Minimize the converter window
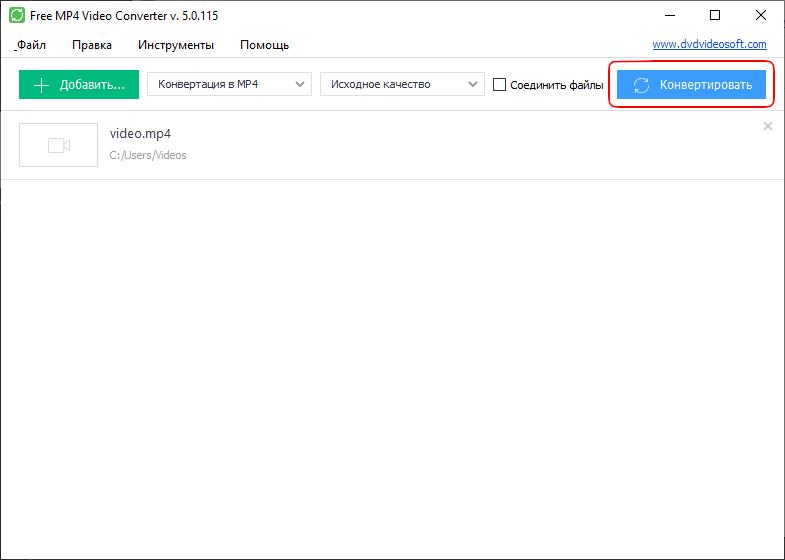Image resolution: width=785 pixels, height=560 pixels. [669, 16]
